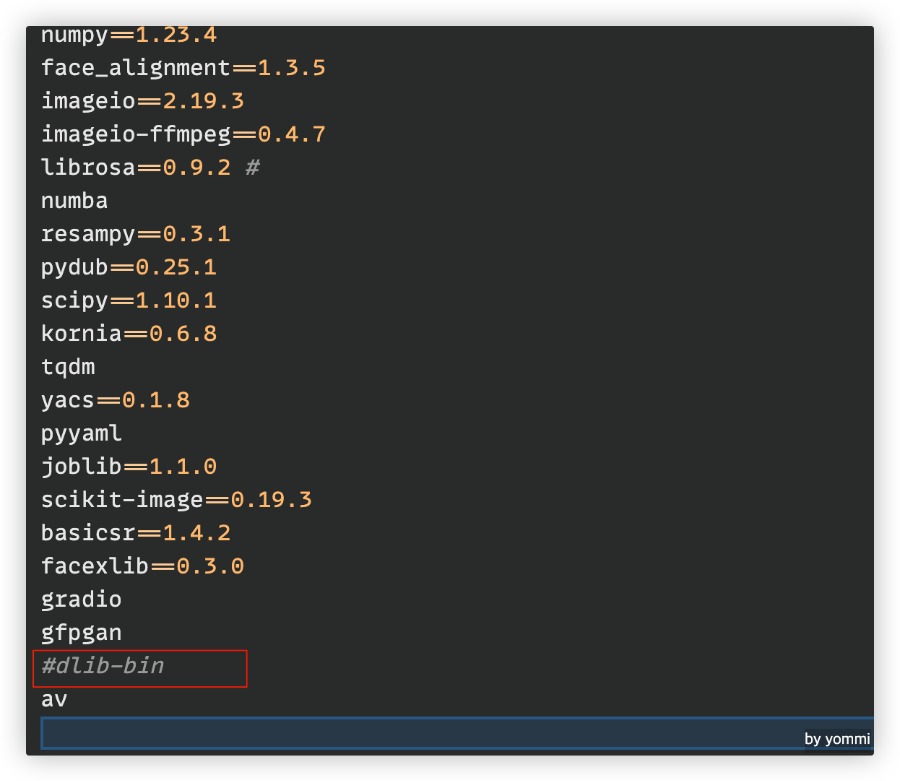Select the kornia==0.6.8 line

click(129, 334)
